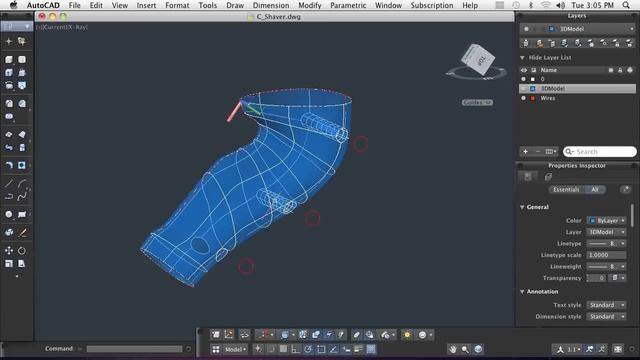Toggle visibility of the 3DModel layer
Image resolution: width=640 pixels, height=360 pixels.
pos(524,89)
